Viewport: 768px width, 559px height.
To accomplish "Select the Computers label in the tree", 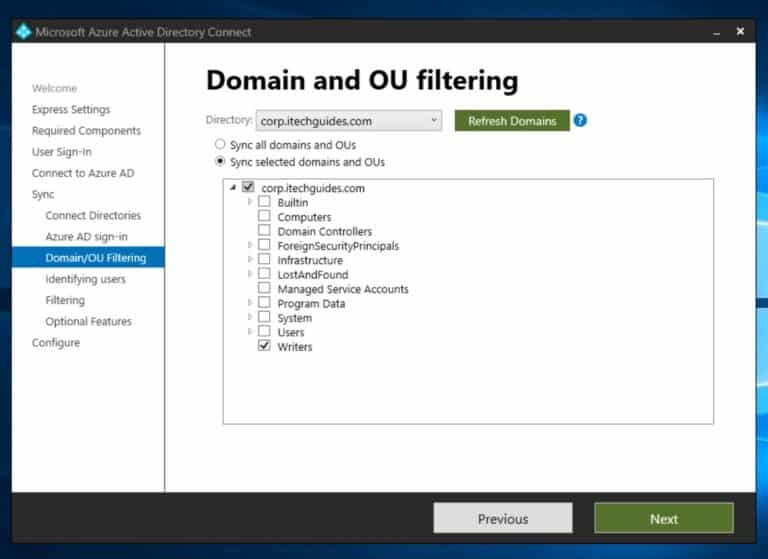I will (x=304, y=217).
